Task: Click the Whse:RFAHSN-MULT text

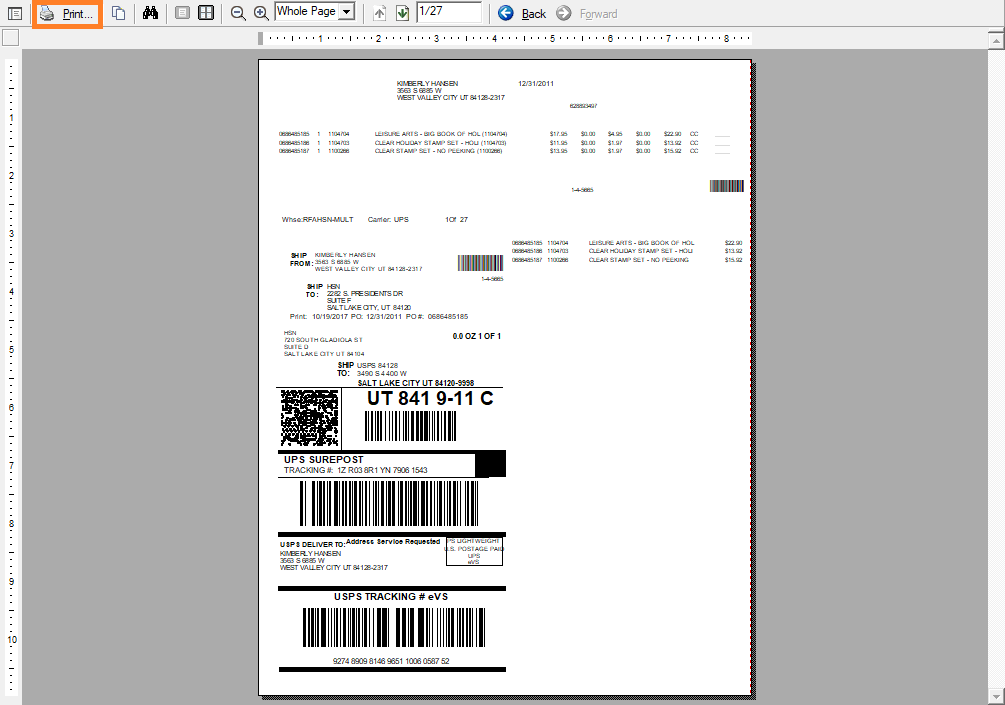Action: click(x=318, y=219)
